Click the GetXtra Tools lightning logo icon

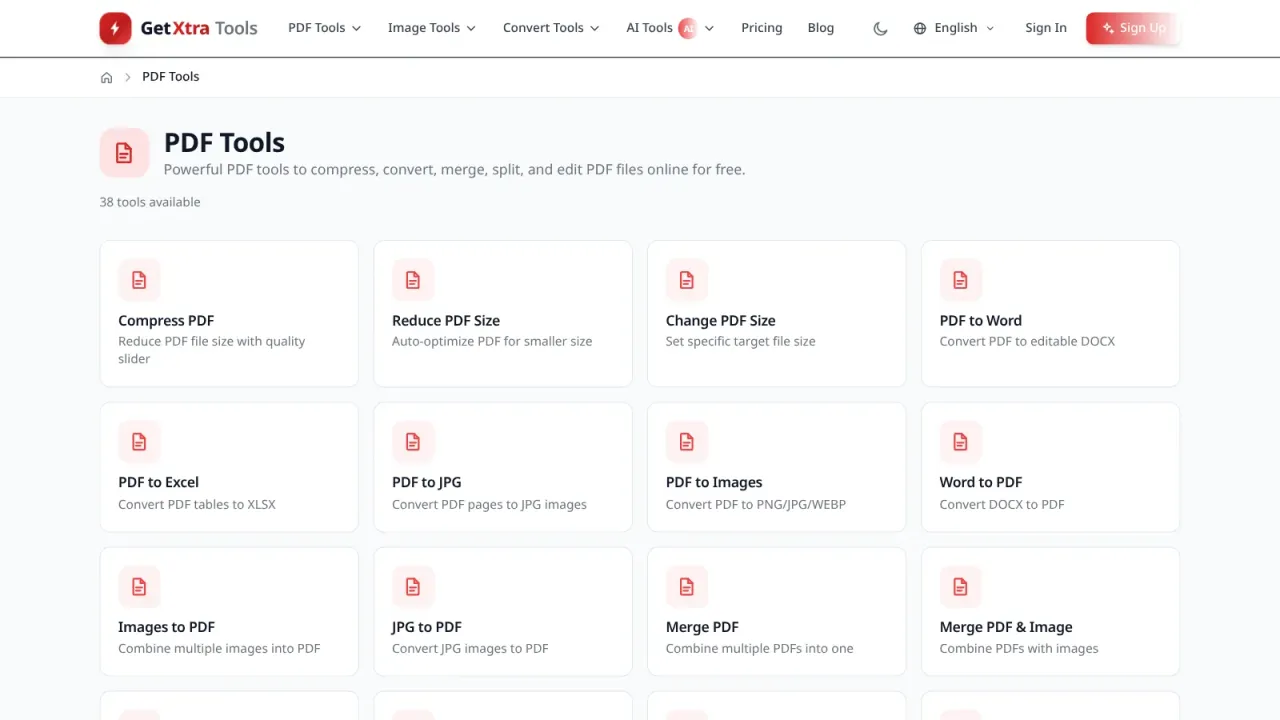pos(115,28)
